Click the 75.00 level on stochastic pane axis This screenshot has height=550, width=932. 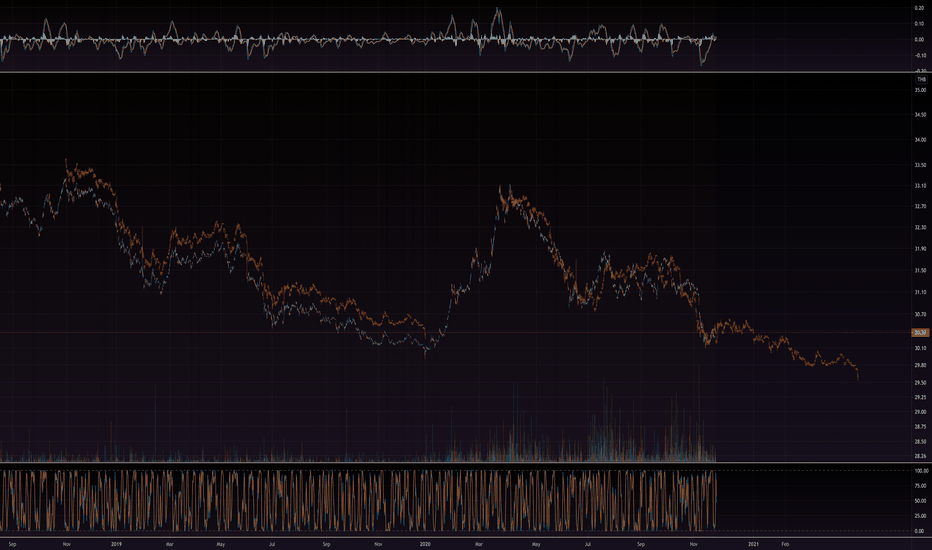(x=920, y=486)
